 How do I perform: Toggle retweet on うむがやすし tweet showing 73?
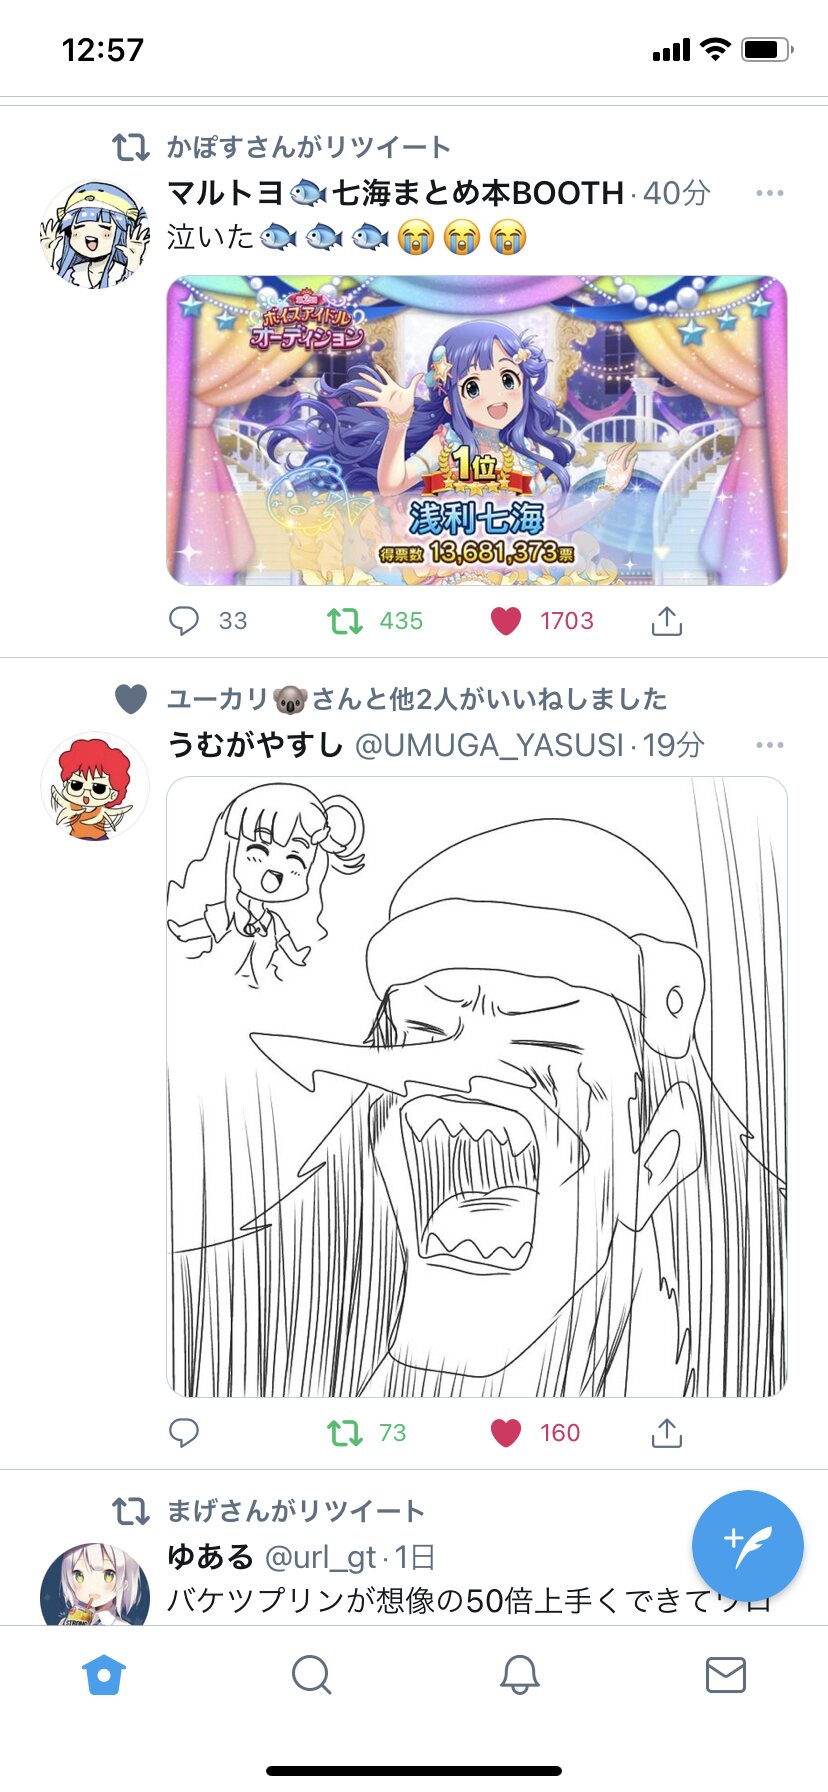(345, 1433)
